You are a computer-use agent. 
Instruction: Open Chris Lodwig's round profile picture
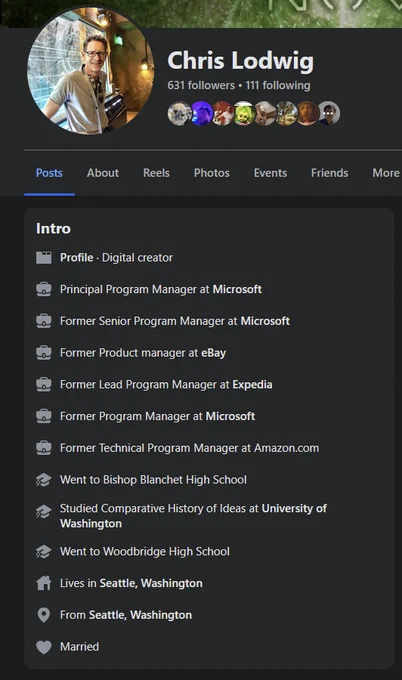[90, 70]
